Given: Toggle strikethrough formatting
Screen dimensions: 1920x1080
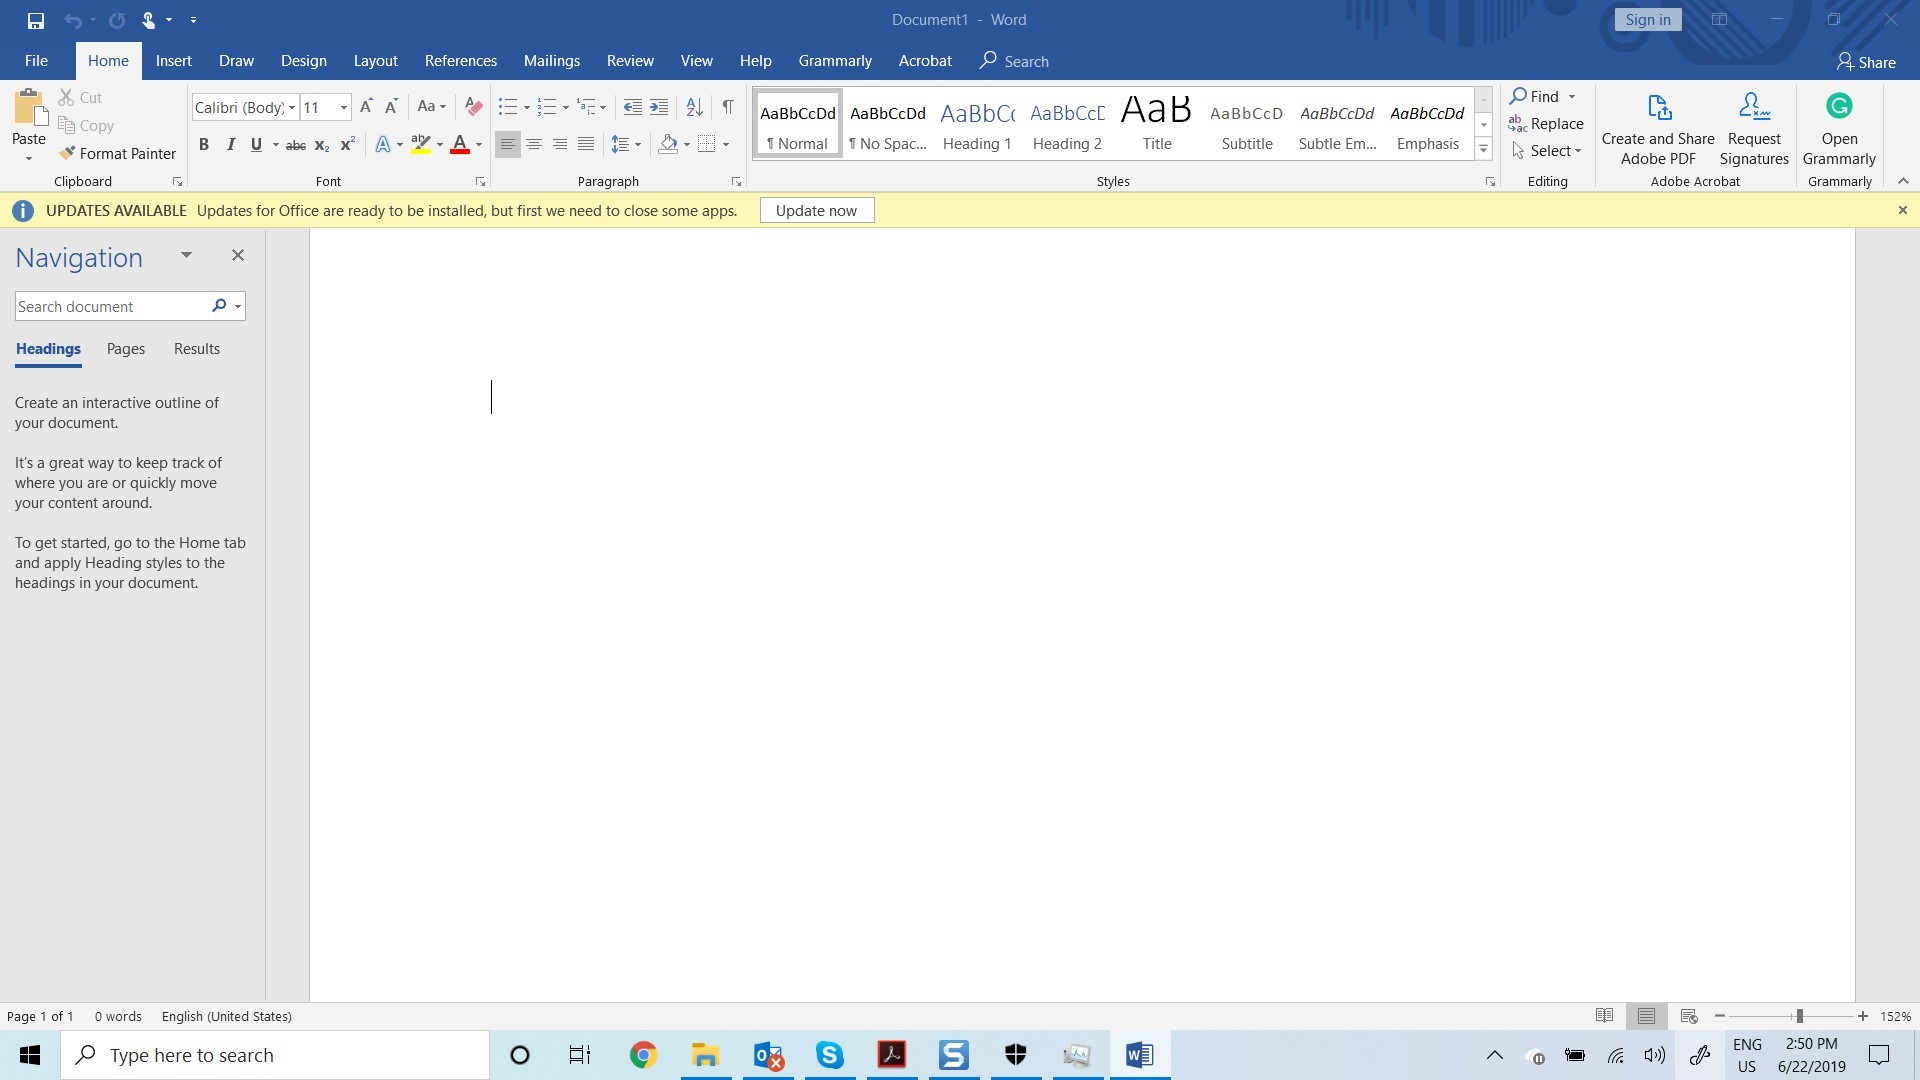Looking at the screenshot, I should (x=295, y=145).
